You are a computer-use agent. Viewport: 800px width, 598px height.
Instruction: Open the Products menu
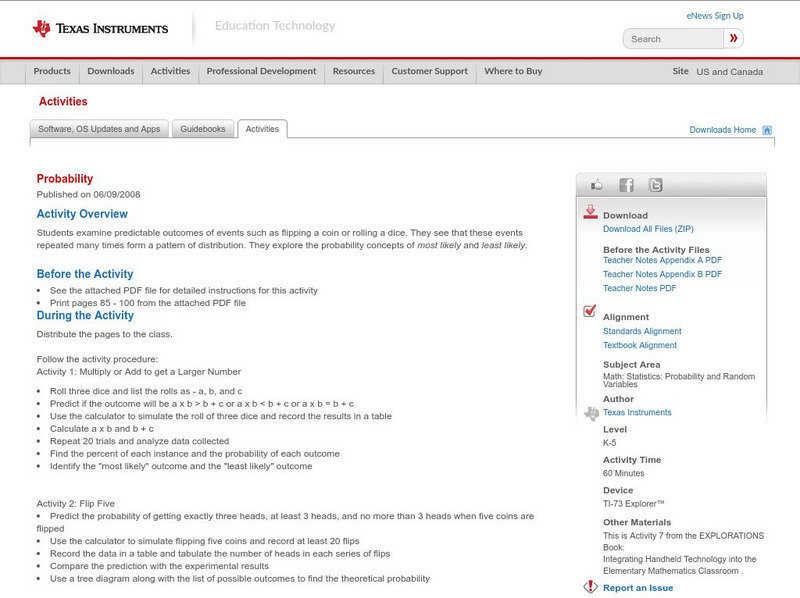click(x=52, y=71)
